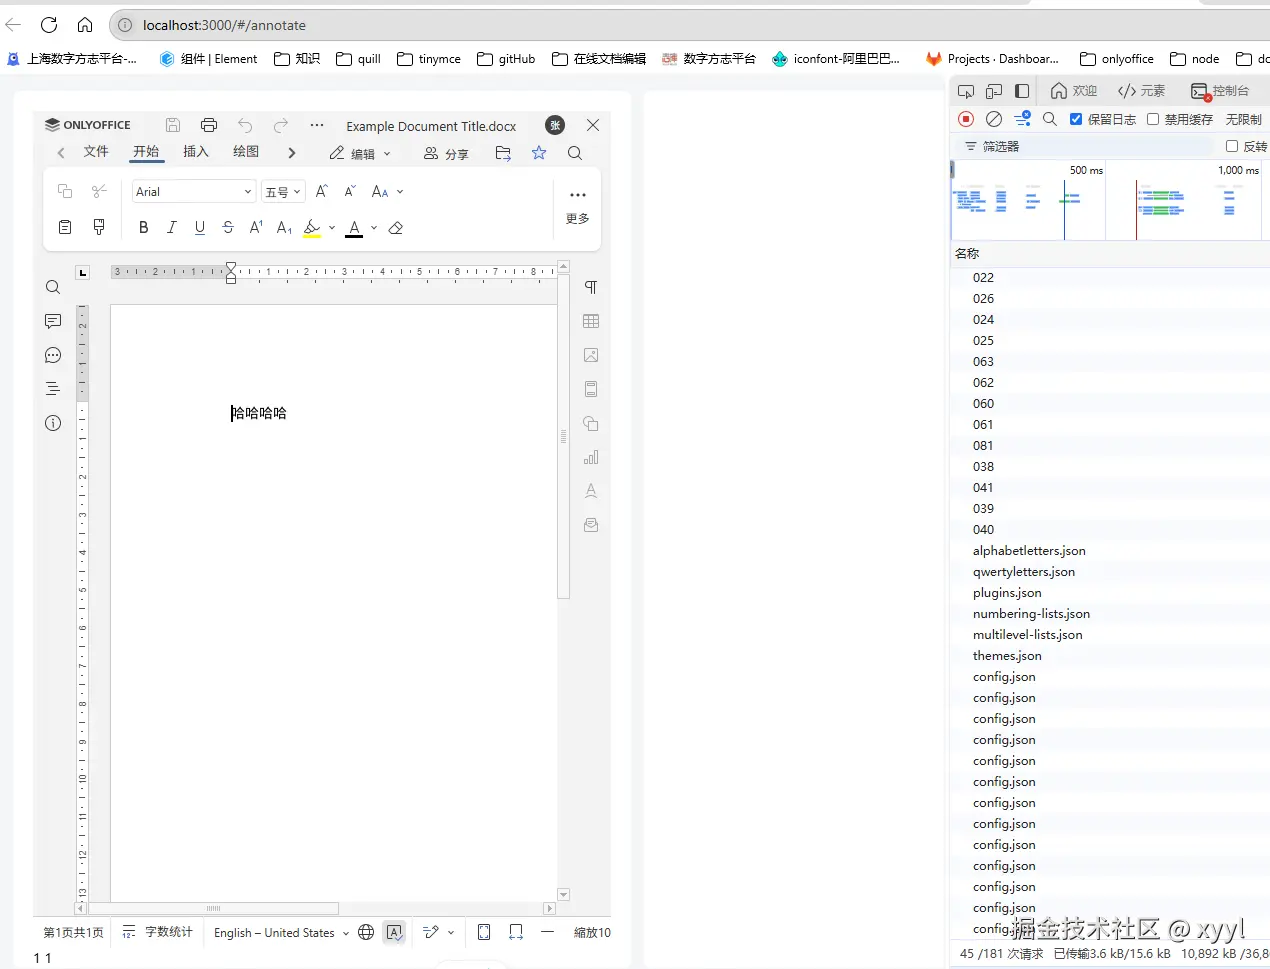Toggle italic formatting
Viewport: 1270px width, 969px height.
tap(171, 227)
